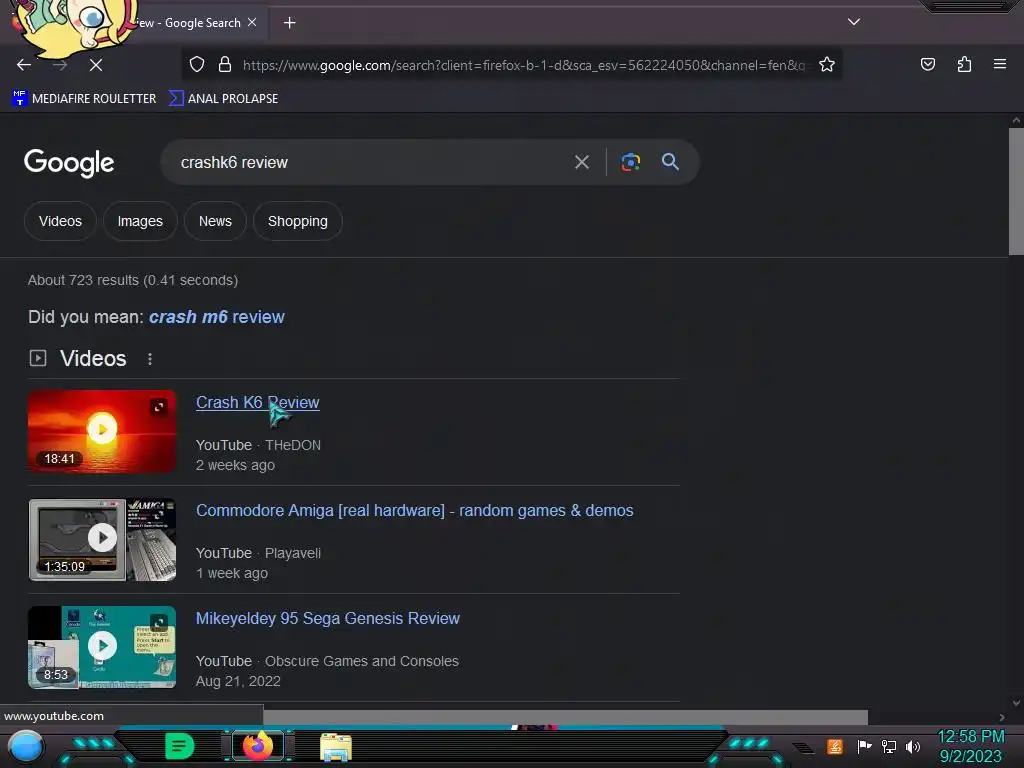The width and height of the screenshot is (1024, 768).
Task: Clear the search box text
Action: [x=581, y=162]
